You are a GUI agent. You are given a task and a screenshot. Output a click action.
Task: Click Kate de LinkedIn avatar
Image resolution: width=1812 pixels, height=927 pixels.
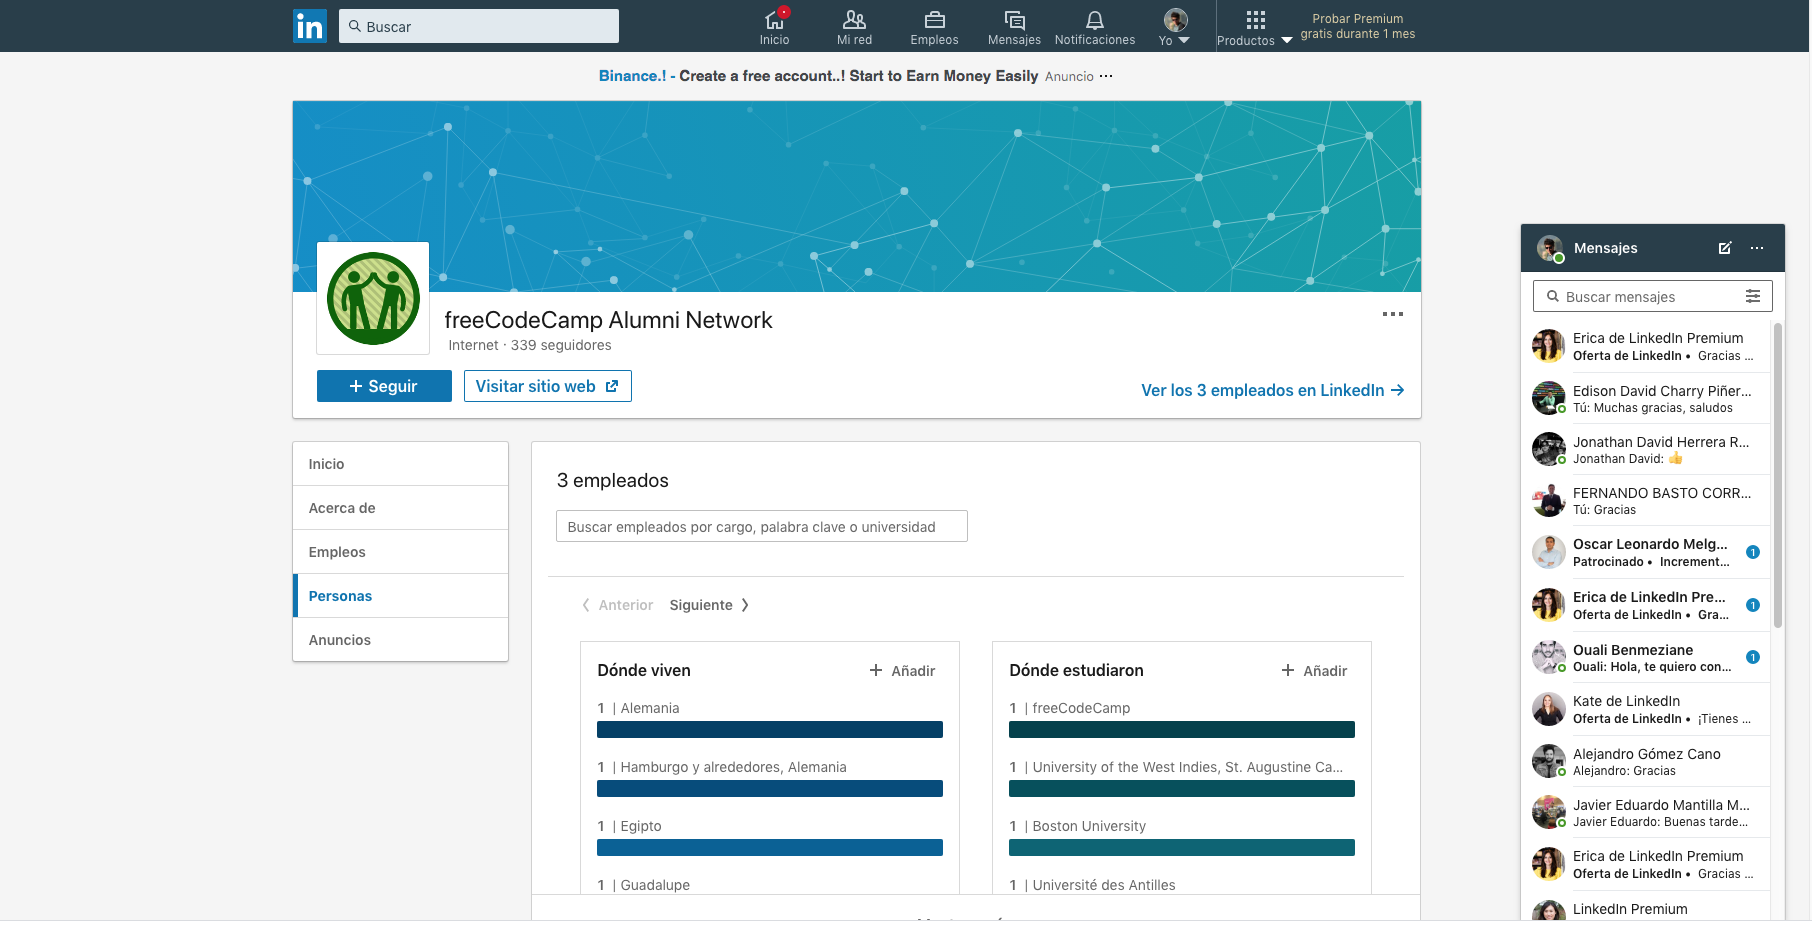(x=1549, y=709)
